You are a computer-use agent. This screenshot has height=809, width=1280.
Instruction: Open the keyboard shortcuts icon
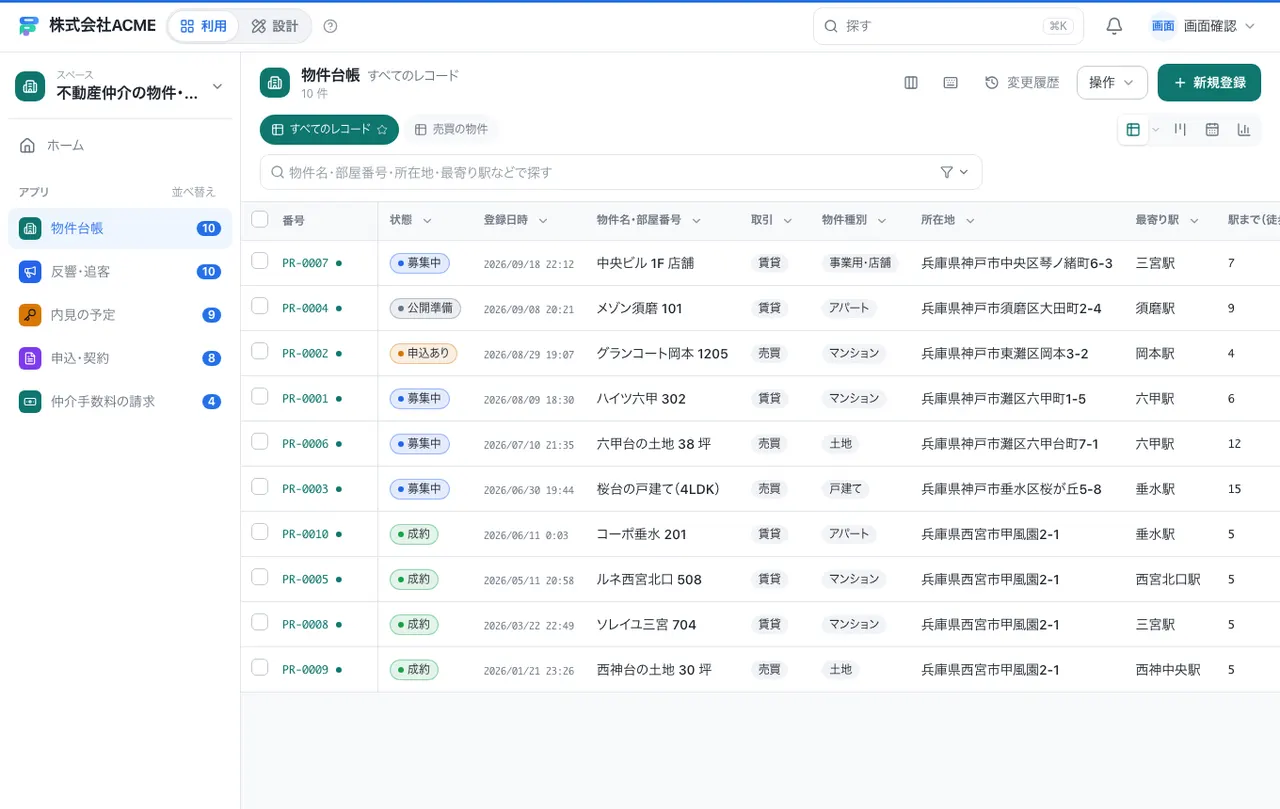click(x=951, y=82)
